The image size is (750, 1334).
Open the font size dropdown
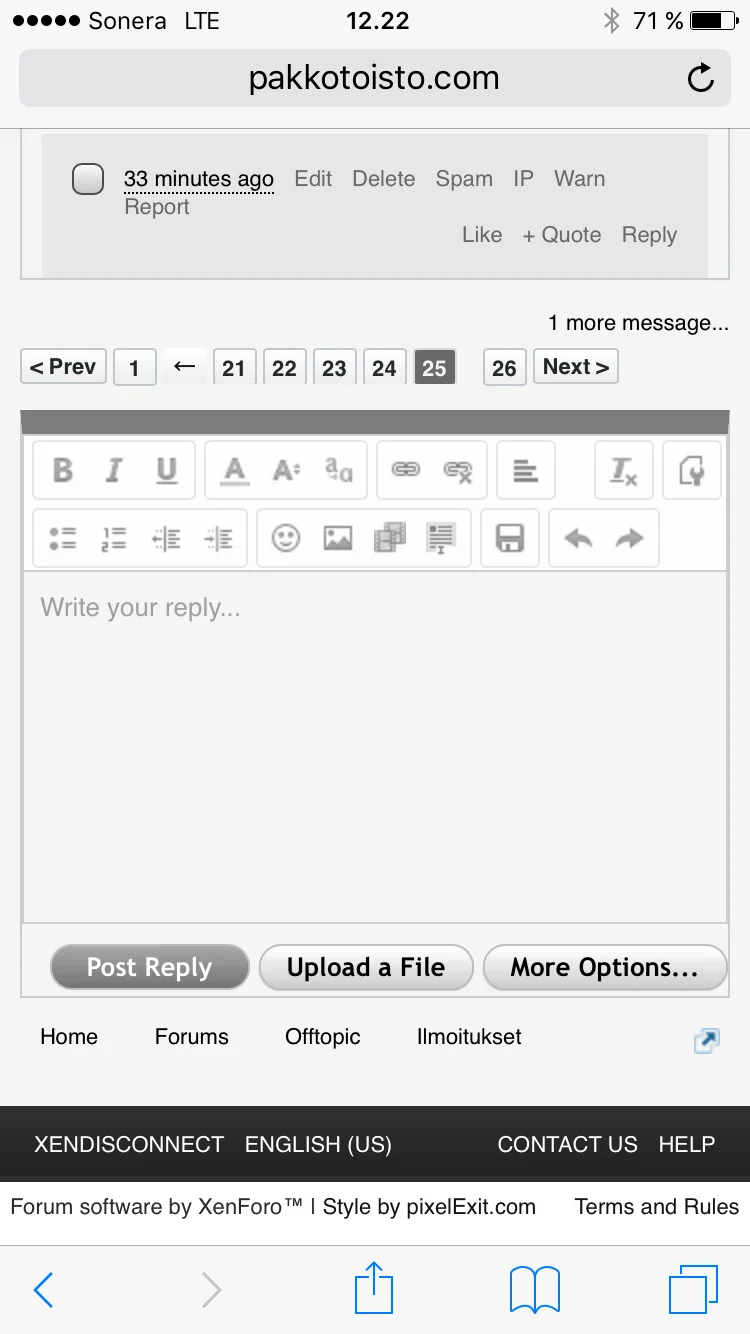pyautogui.click(x=286, y=470)
